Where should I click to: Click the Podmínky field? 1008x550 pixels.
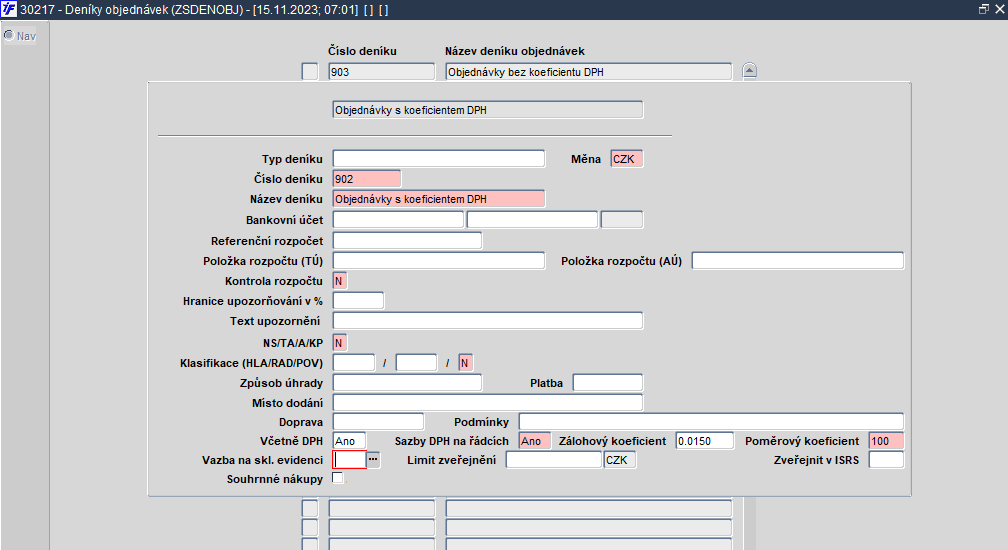coord(711,421)
